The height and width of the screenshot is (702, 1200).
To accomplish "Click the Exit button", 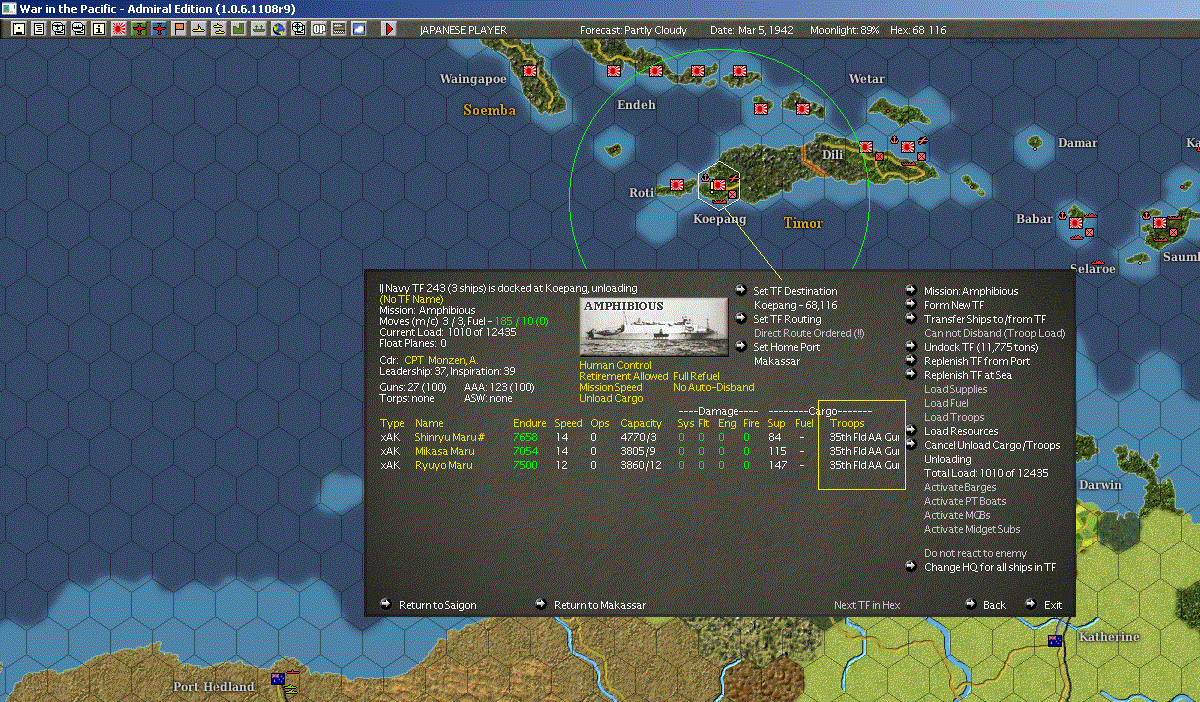I will click(x=1053, y=605).
